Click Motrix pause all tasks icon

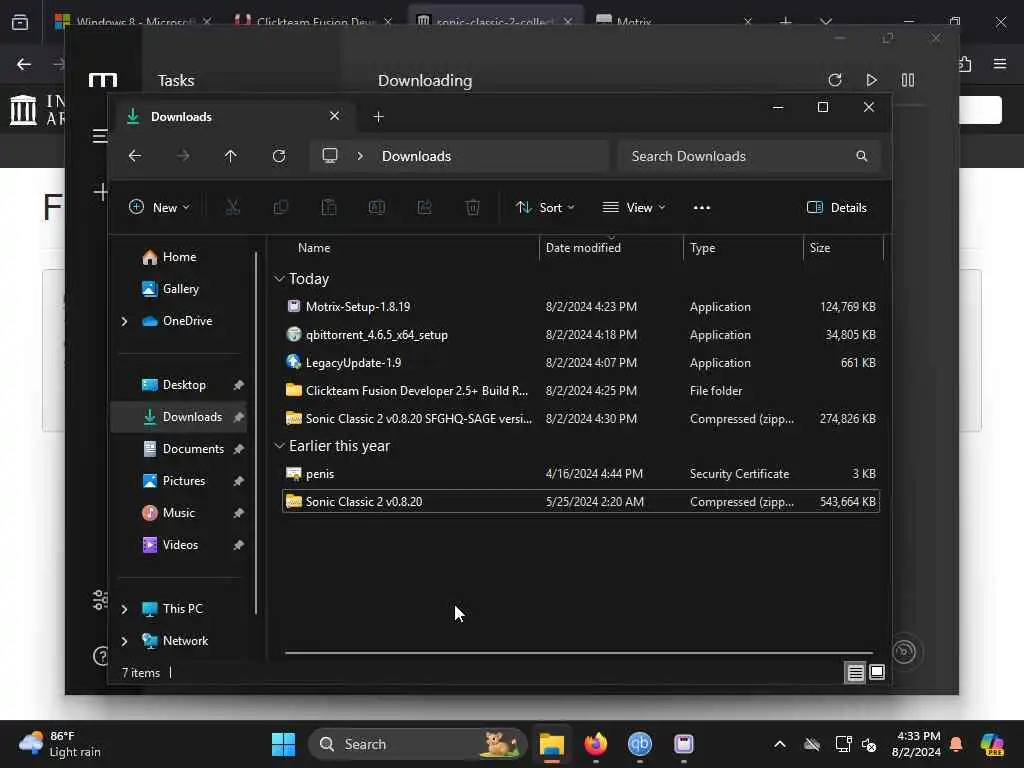[x=908, y=80]
